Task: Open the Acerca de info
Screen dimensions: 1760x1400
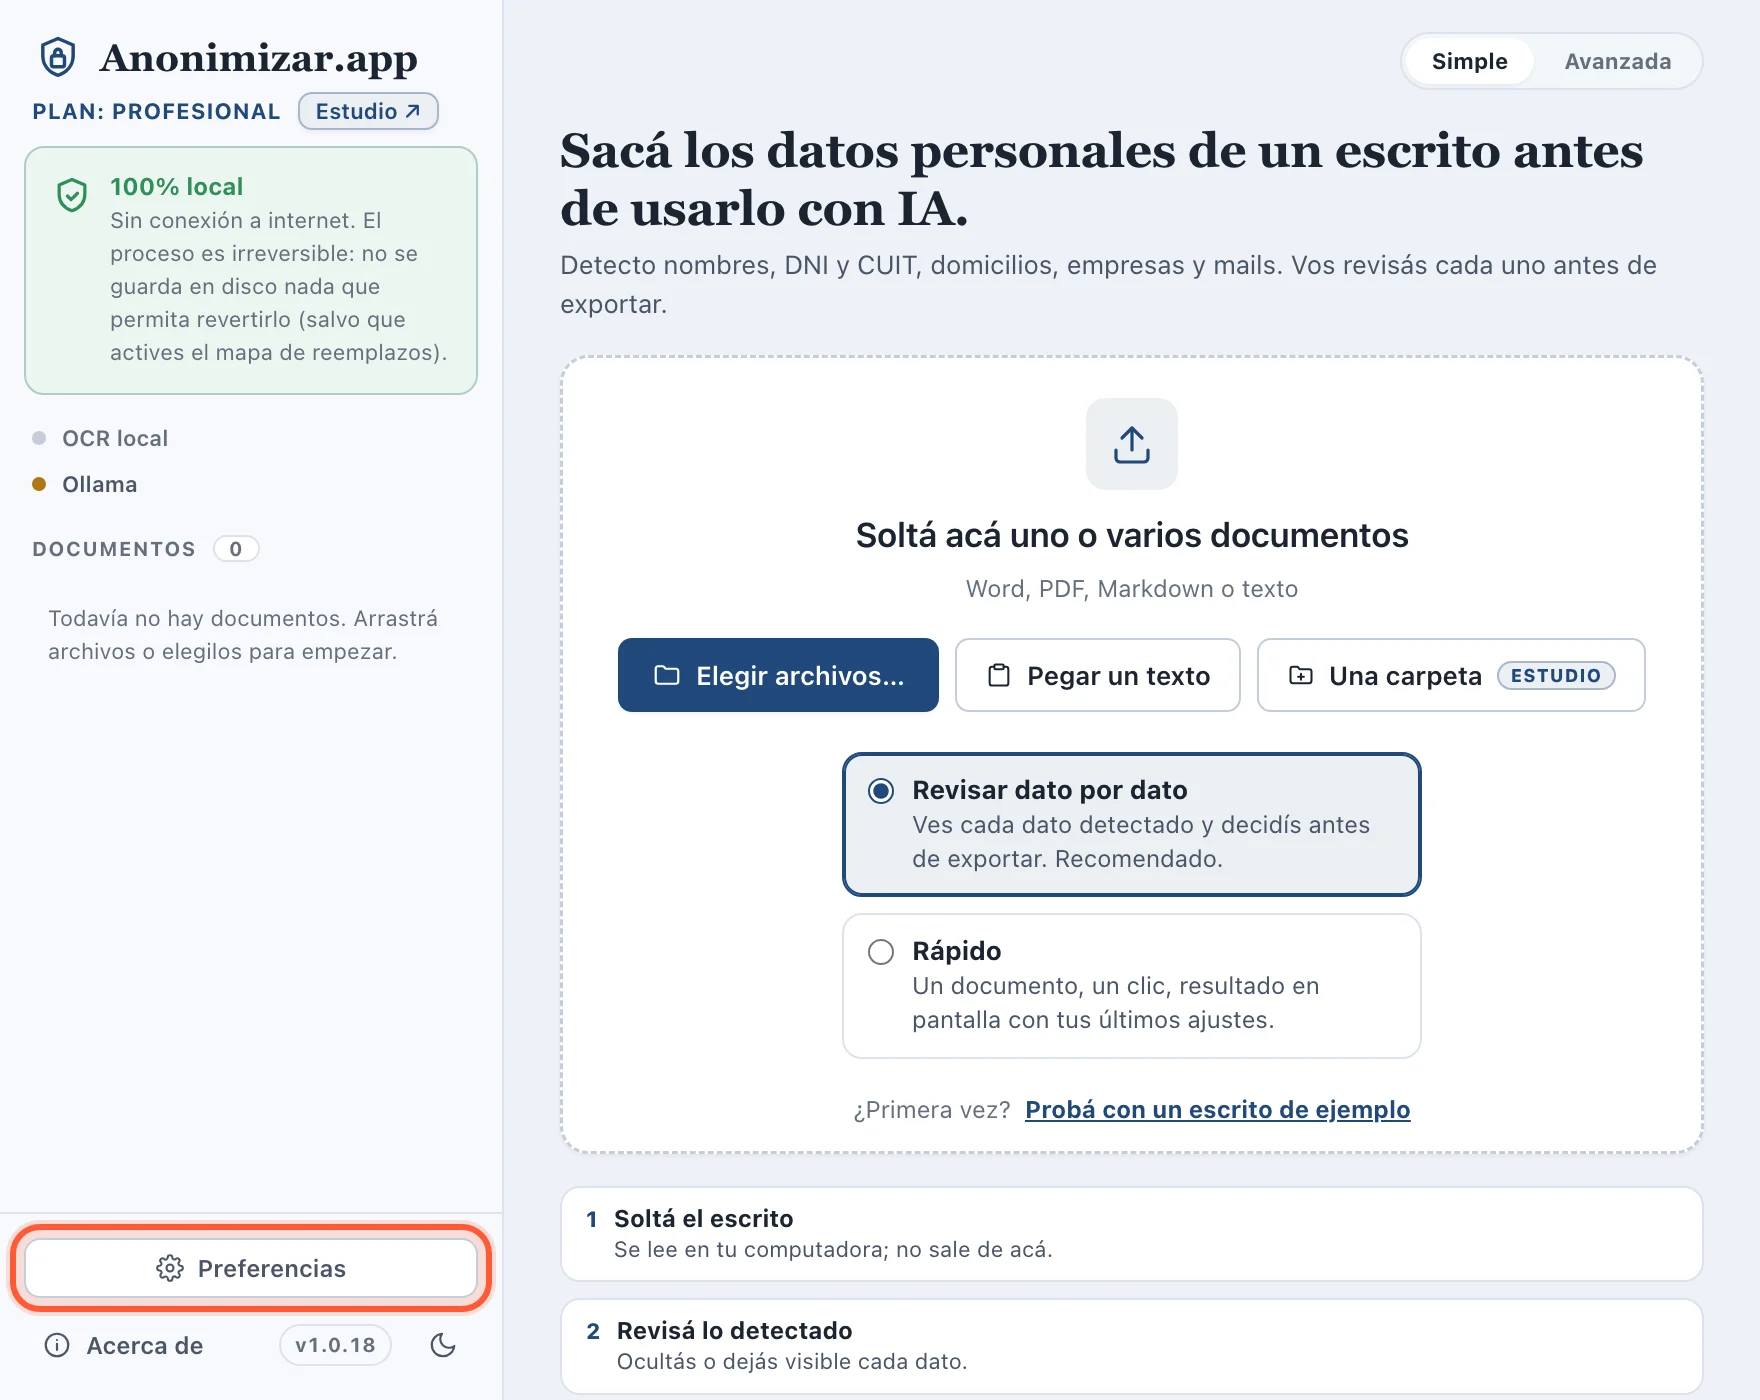Action: pos(124,1345)
